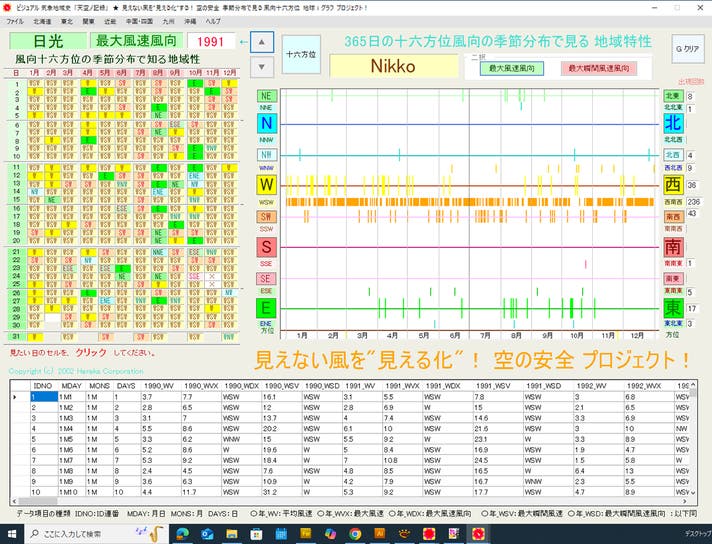Open the ヘルプ menu
The image size is (712, 544).
click(x=213, y=21)
